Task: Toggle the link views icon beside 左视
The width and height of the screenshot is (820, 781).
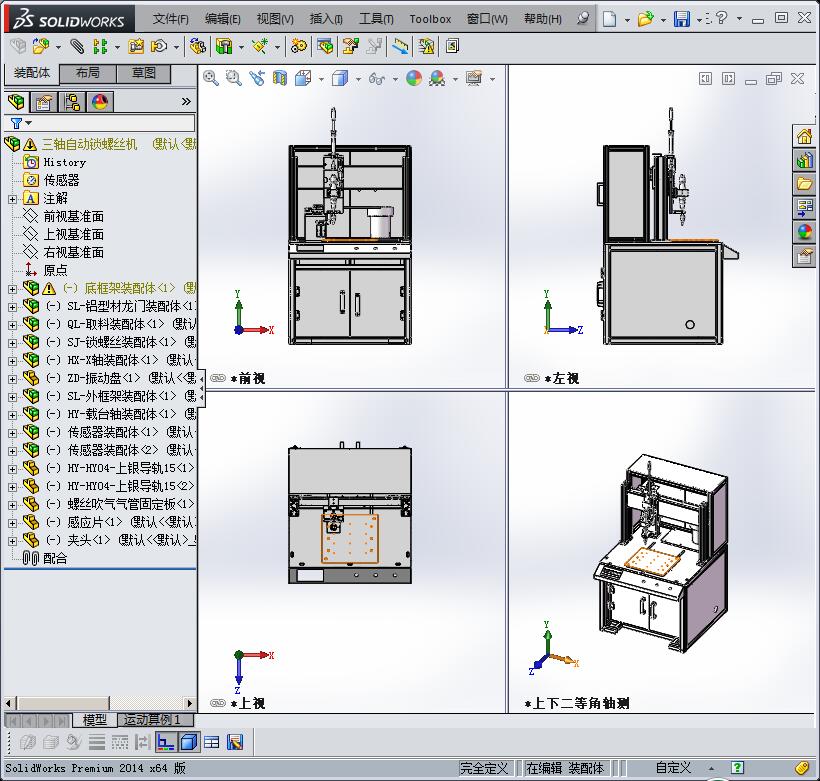Action: (531, 378)
